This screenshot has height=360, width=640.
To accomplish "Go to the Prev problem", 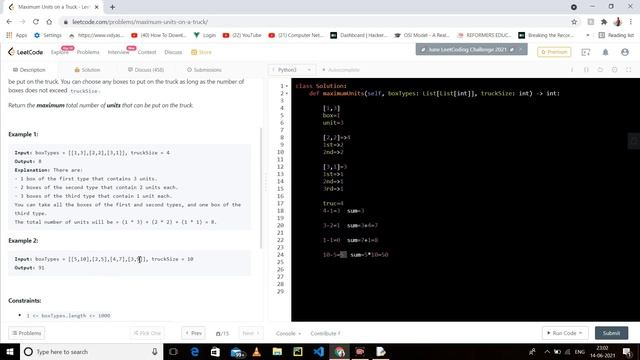I will pyautogui.click(x=193, y=333).
